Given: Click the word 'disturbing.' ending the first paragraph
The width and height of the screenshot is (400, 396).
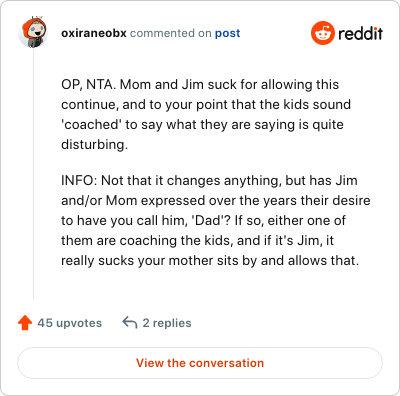Looking at the screenshot, I should (94, 145).
